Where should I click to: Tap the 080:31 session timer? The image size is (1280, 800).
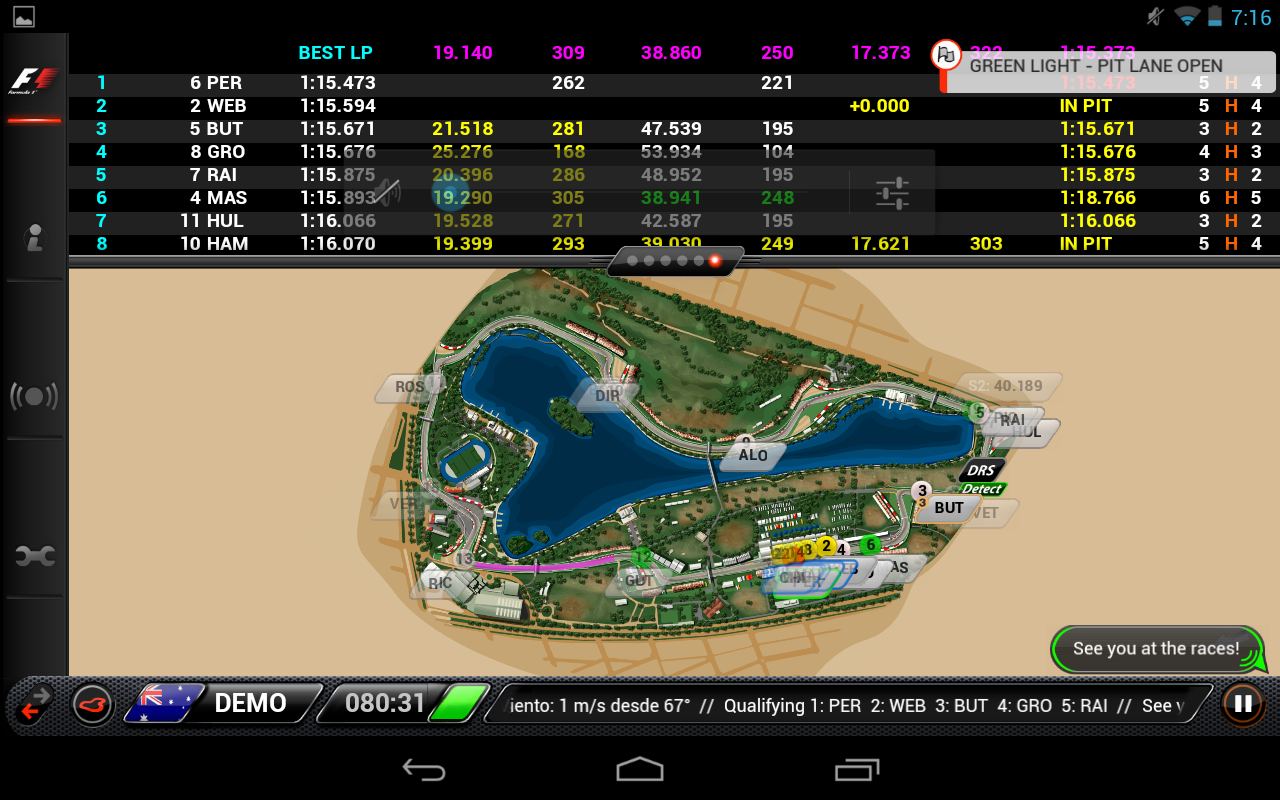pyautogui.click(x=385, y=703)
